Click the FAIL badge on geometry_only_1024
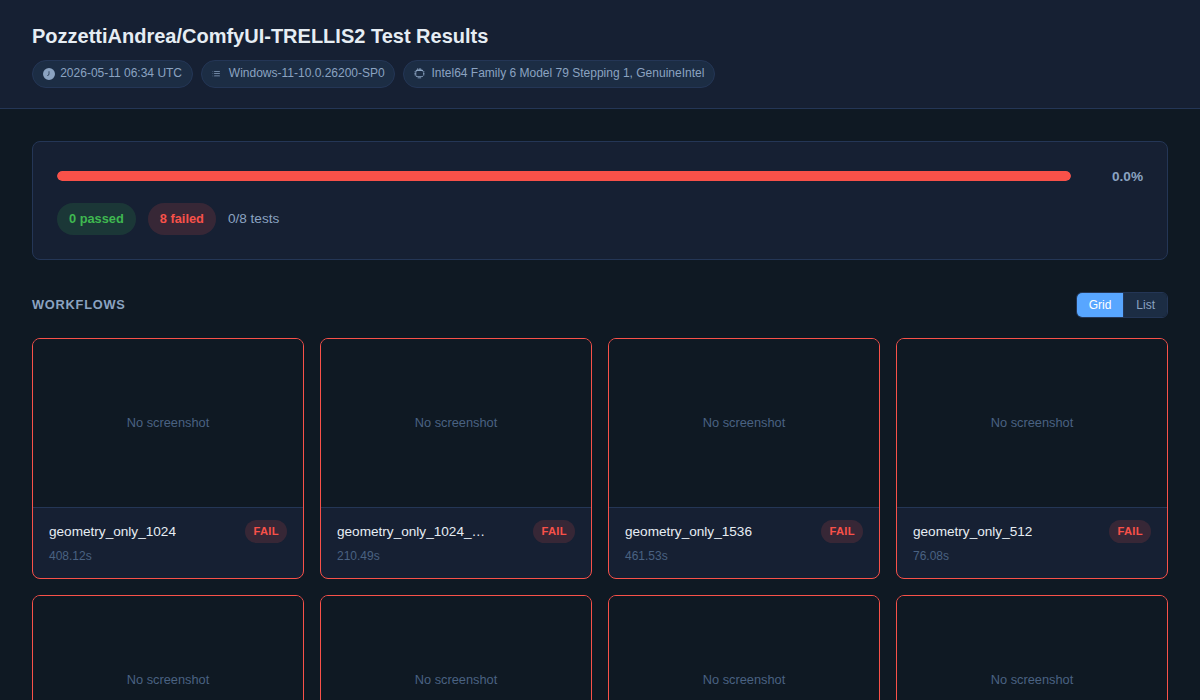 (x=266, y=532)
